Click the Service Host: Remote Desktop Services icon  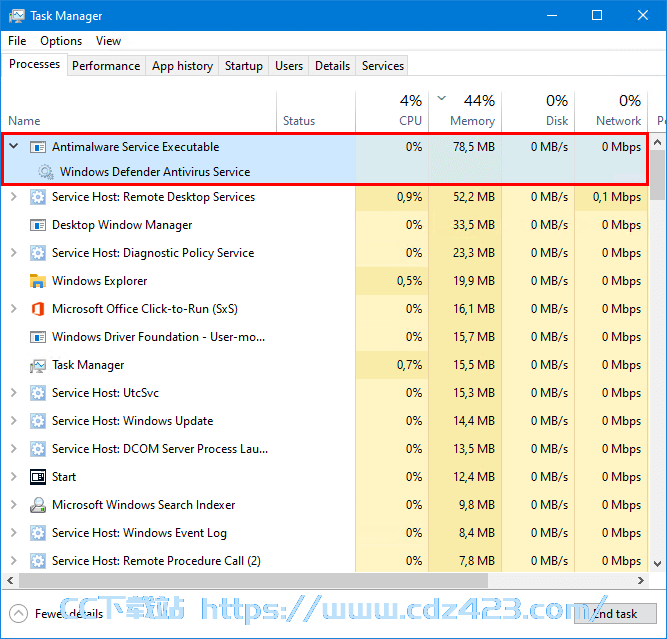click(38, 197)
